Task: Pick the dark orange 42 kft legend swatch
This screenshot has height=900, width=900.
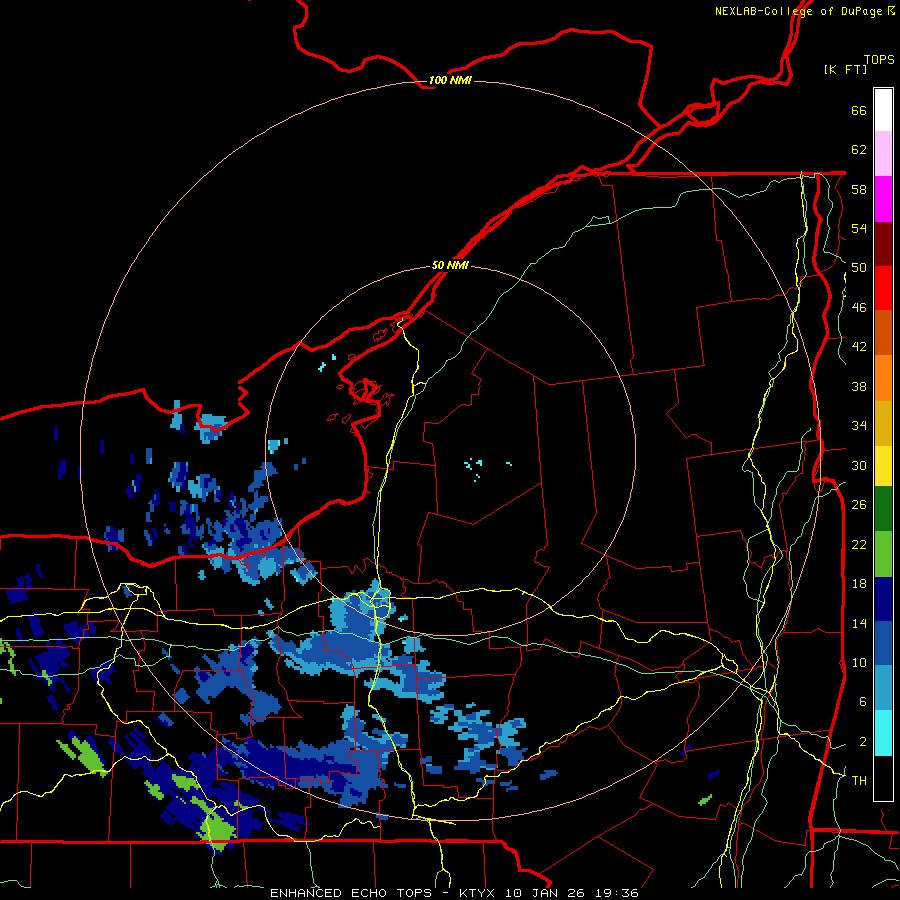Action: coord(883,333)
